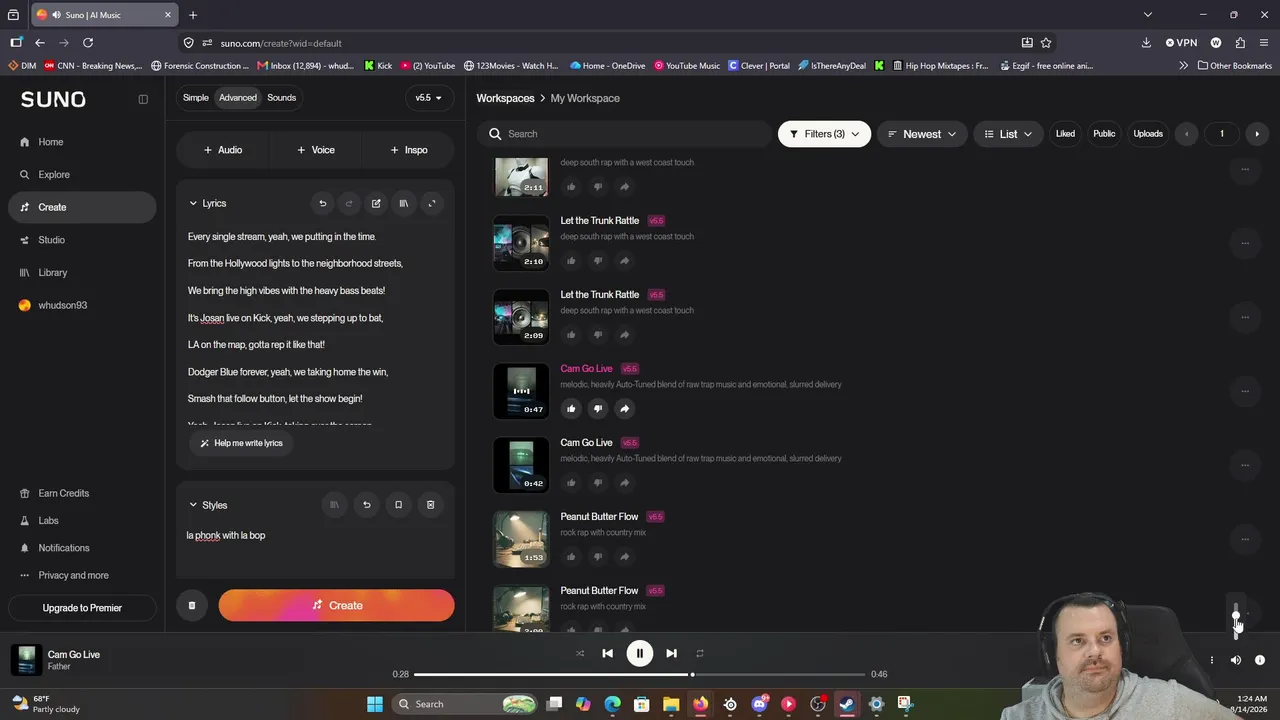Seek along the song progress bar
Viewport: 1280px width, 720px height.
(639, 675)
